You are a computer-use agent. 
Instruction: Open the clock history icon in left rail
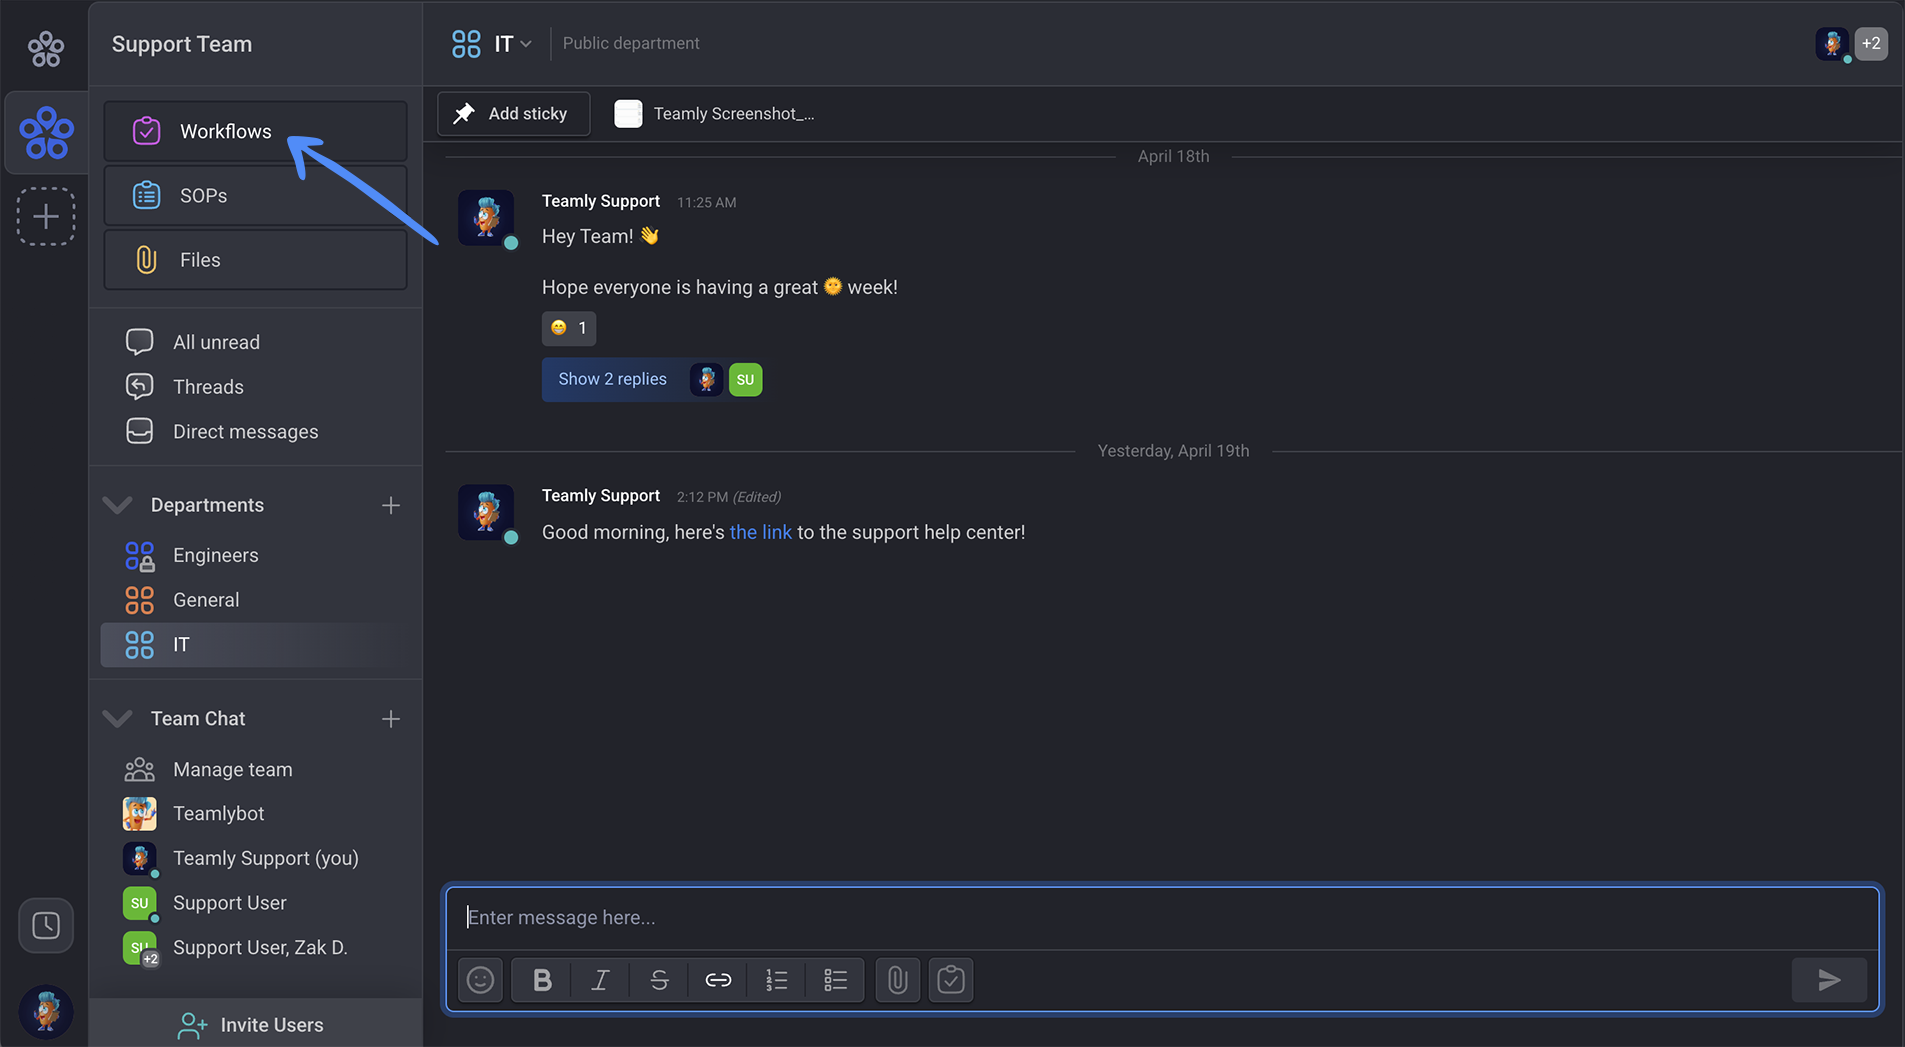pos(46,925)
